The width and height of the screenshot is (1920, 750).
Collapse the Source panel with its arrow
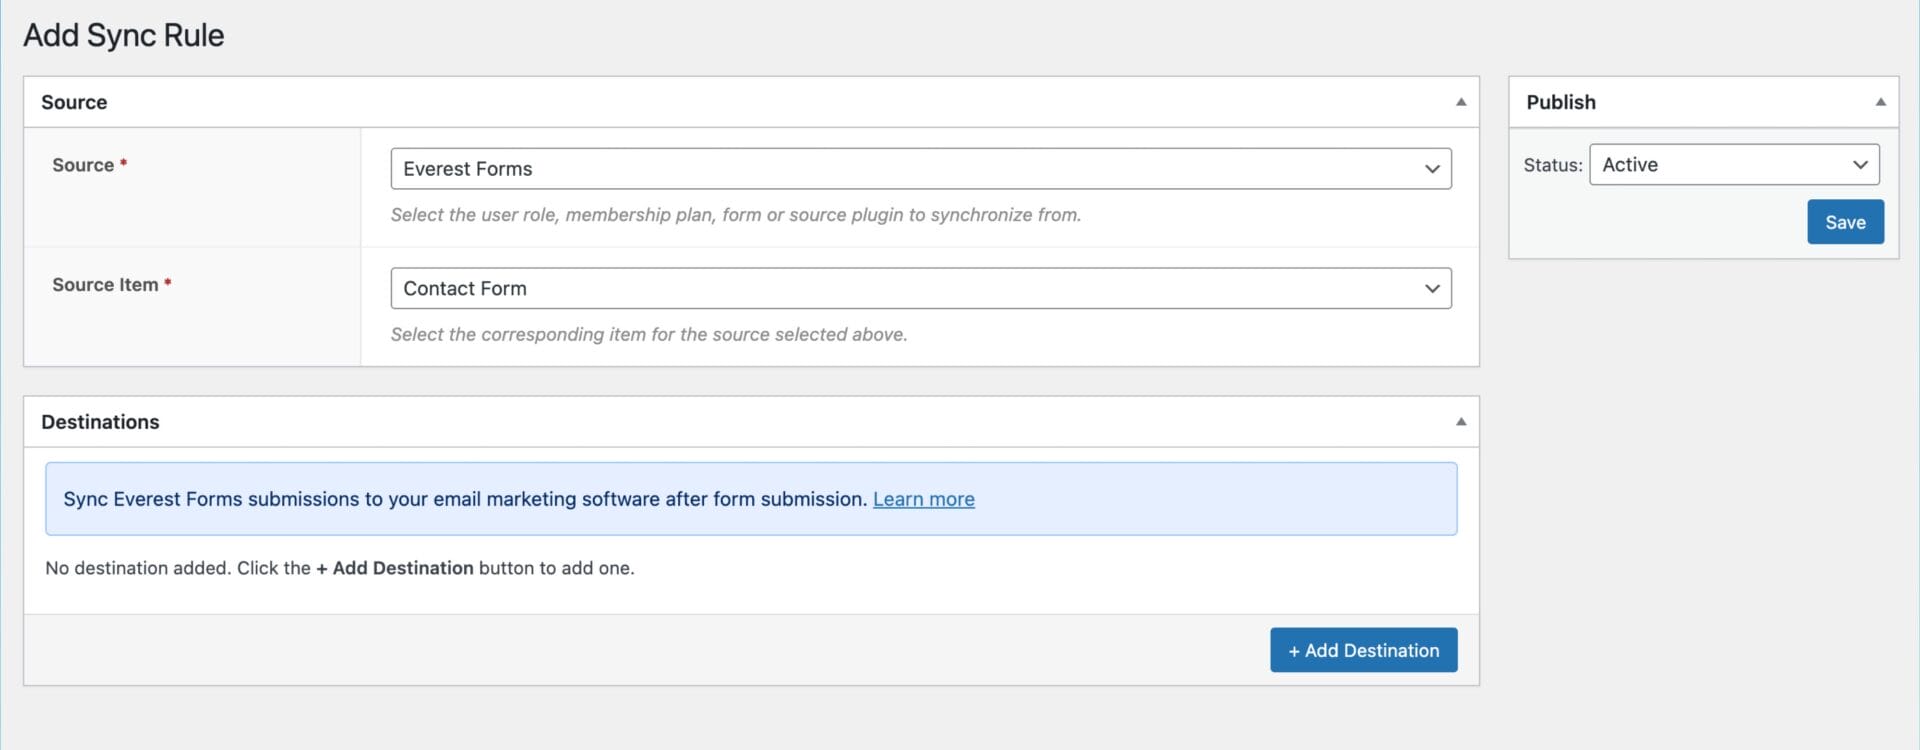(x=1461, y=102)
